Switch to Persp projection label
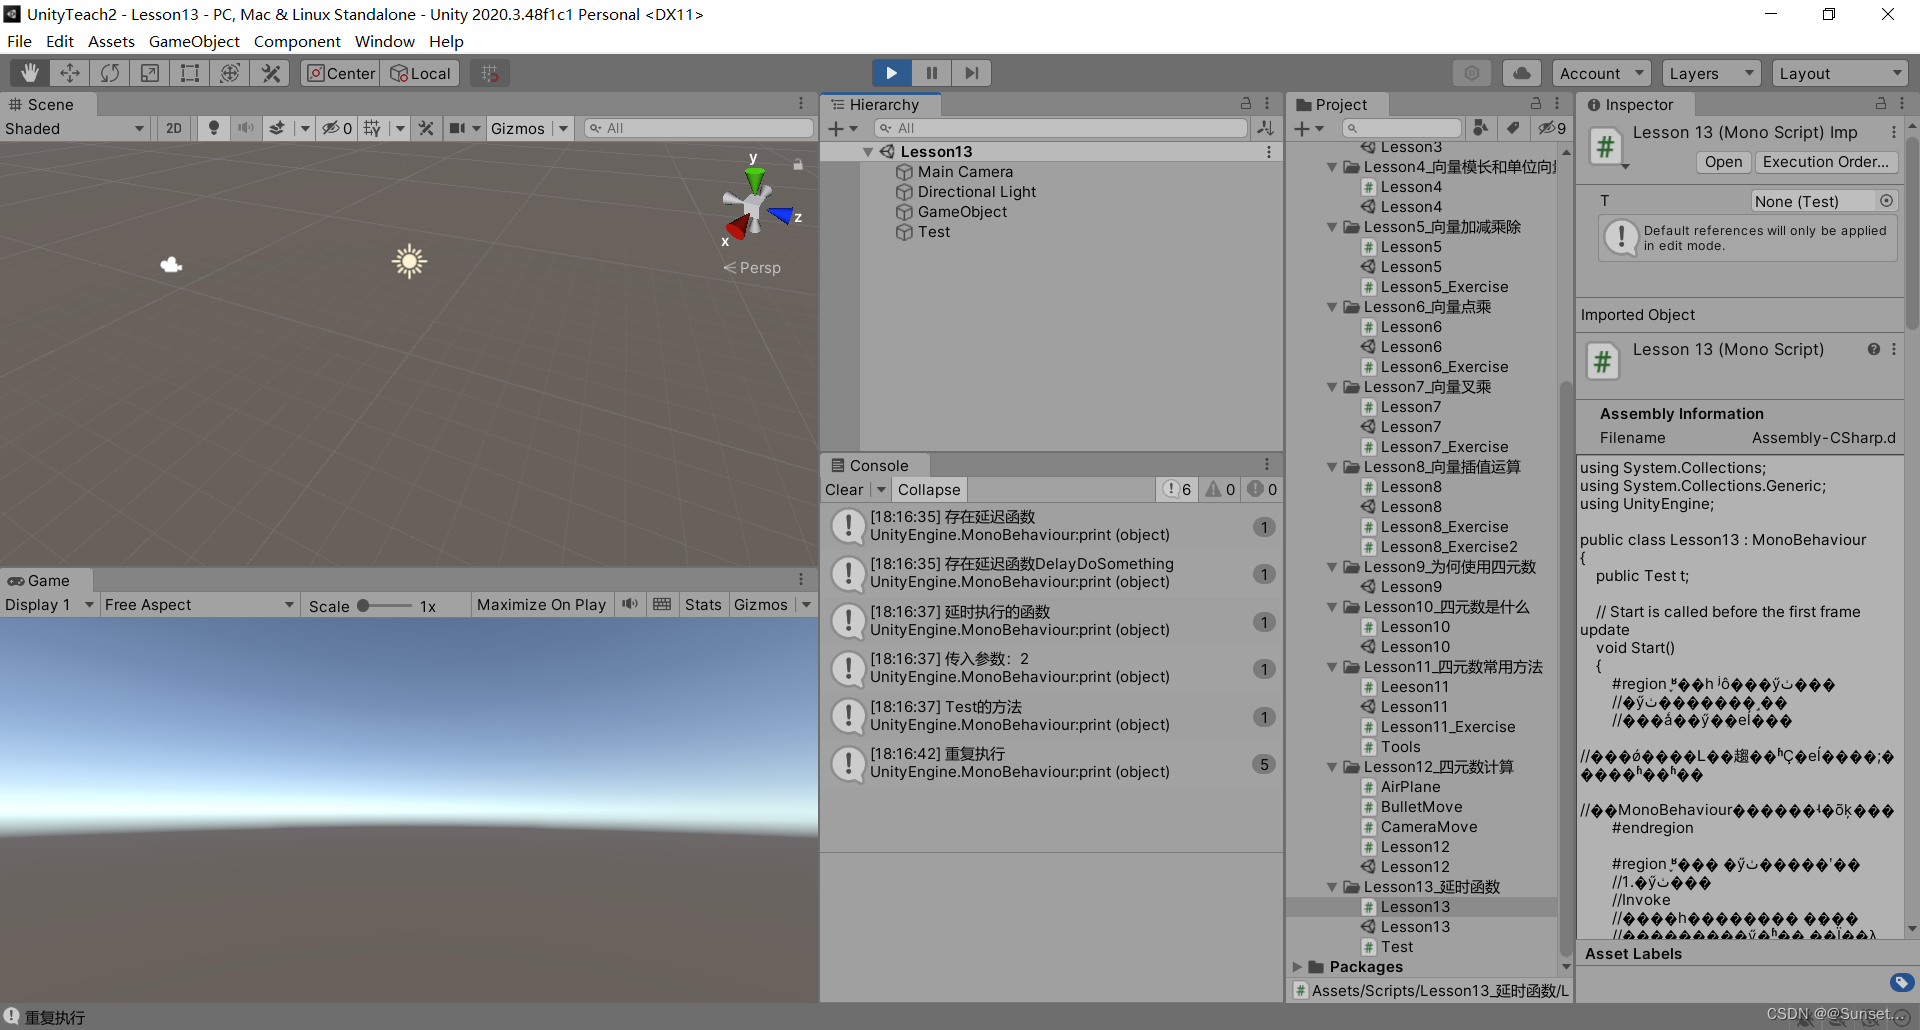 (x=752, y=268)
